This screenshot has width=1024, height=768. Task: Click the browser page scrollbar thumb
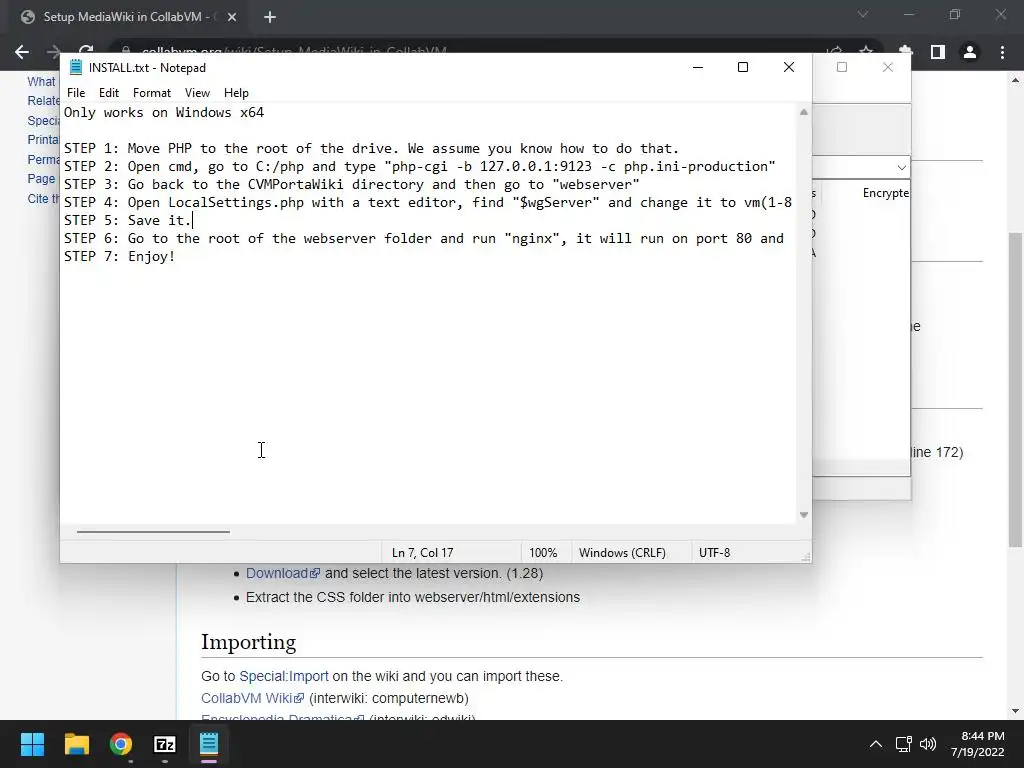(x=1015, y=390)
